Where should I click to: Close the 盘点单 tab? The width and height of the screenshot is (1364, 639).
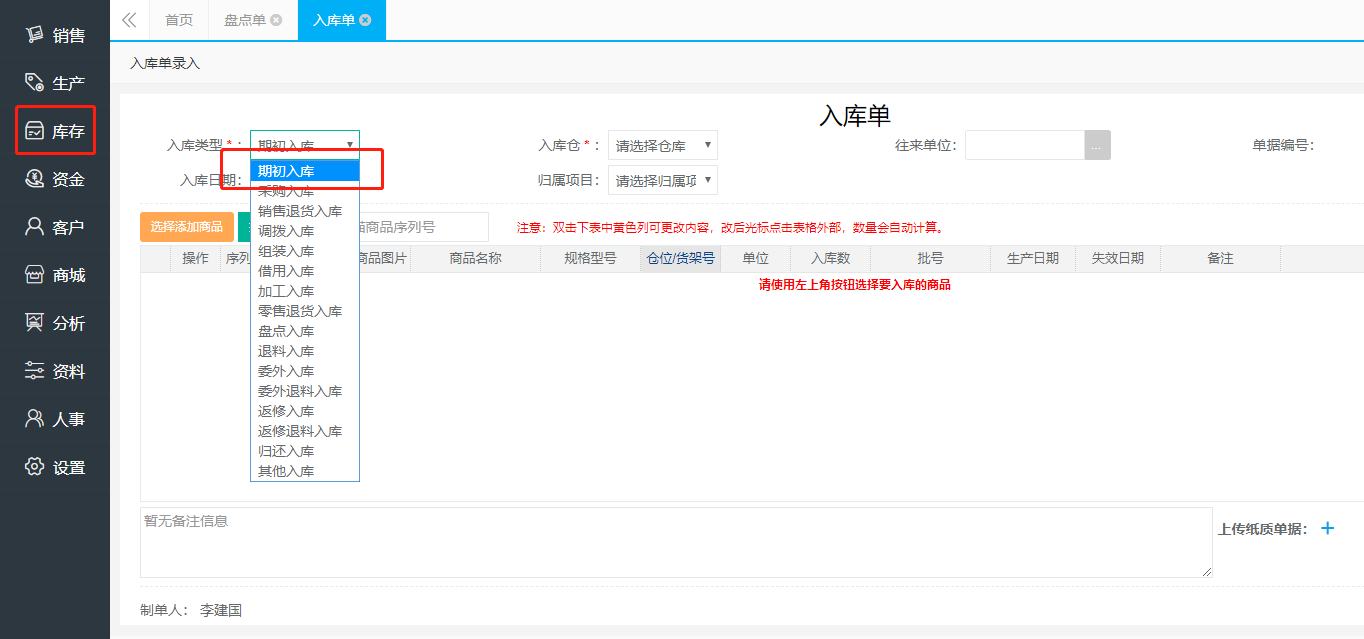(x=276, y=20)
